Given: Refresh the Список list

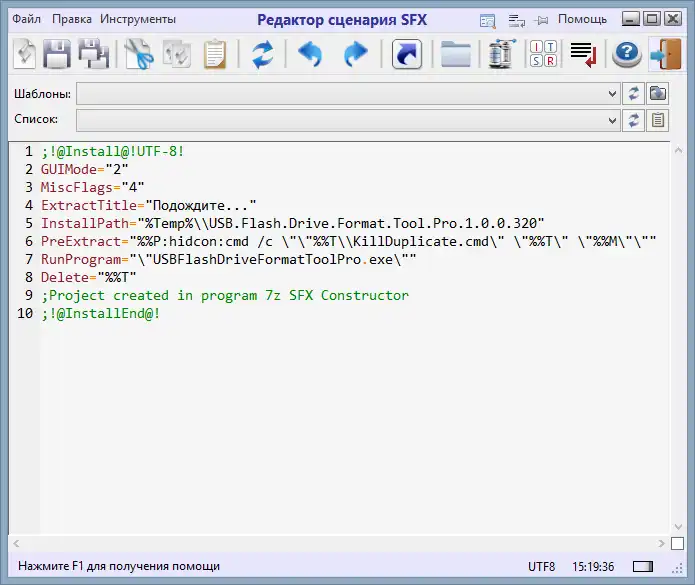Looking at the screenshot, I should (x=633, y=120).
